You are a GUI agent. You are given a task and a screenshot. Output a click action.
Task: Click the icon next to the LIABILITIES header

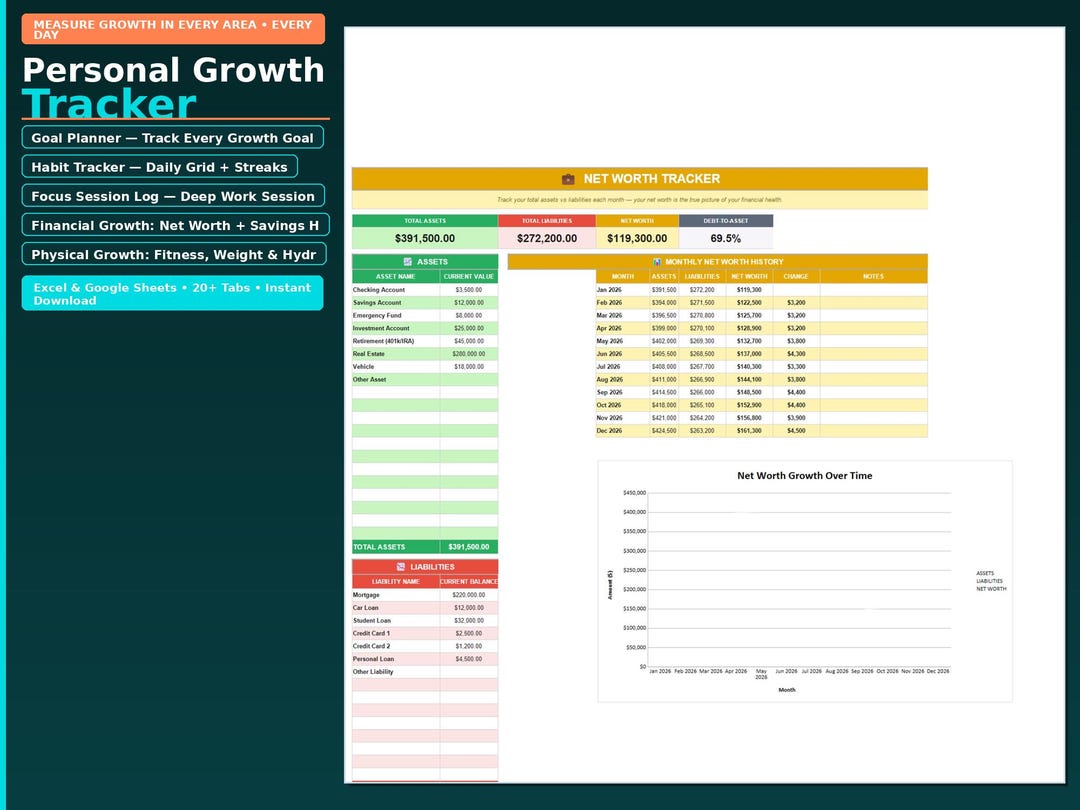point(401,567)
